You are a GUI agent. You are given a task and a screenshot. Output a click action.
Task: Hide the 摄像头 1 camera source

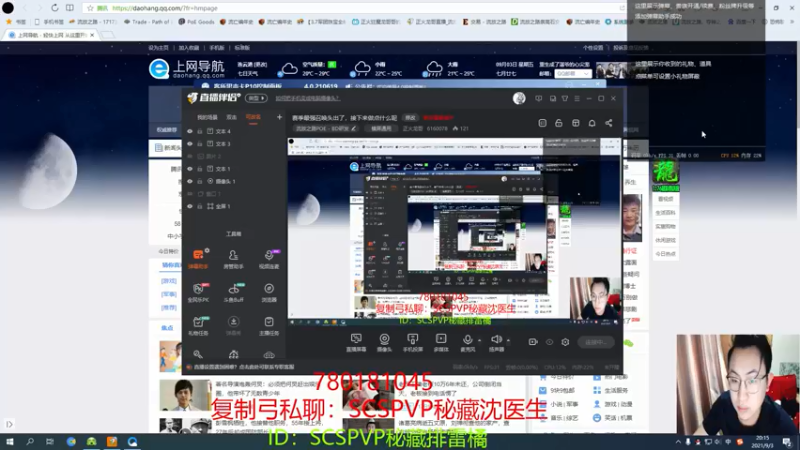click(x=190, y=181)
